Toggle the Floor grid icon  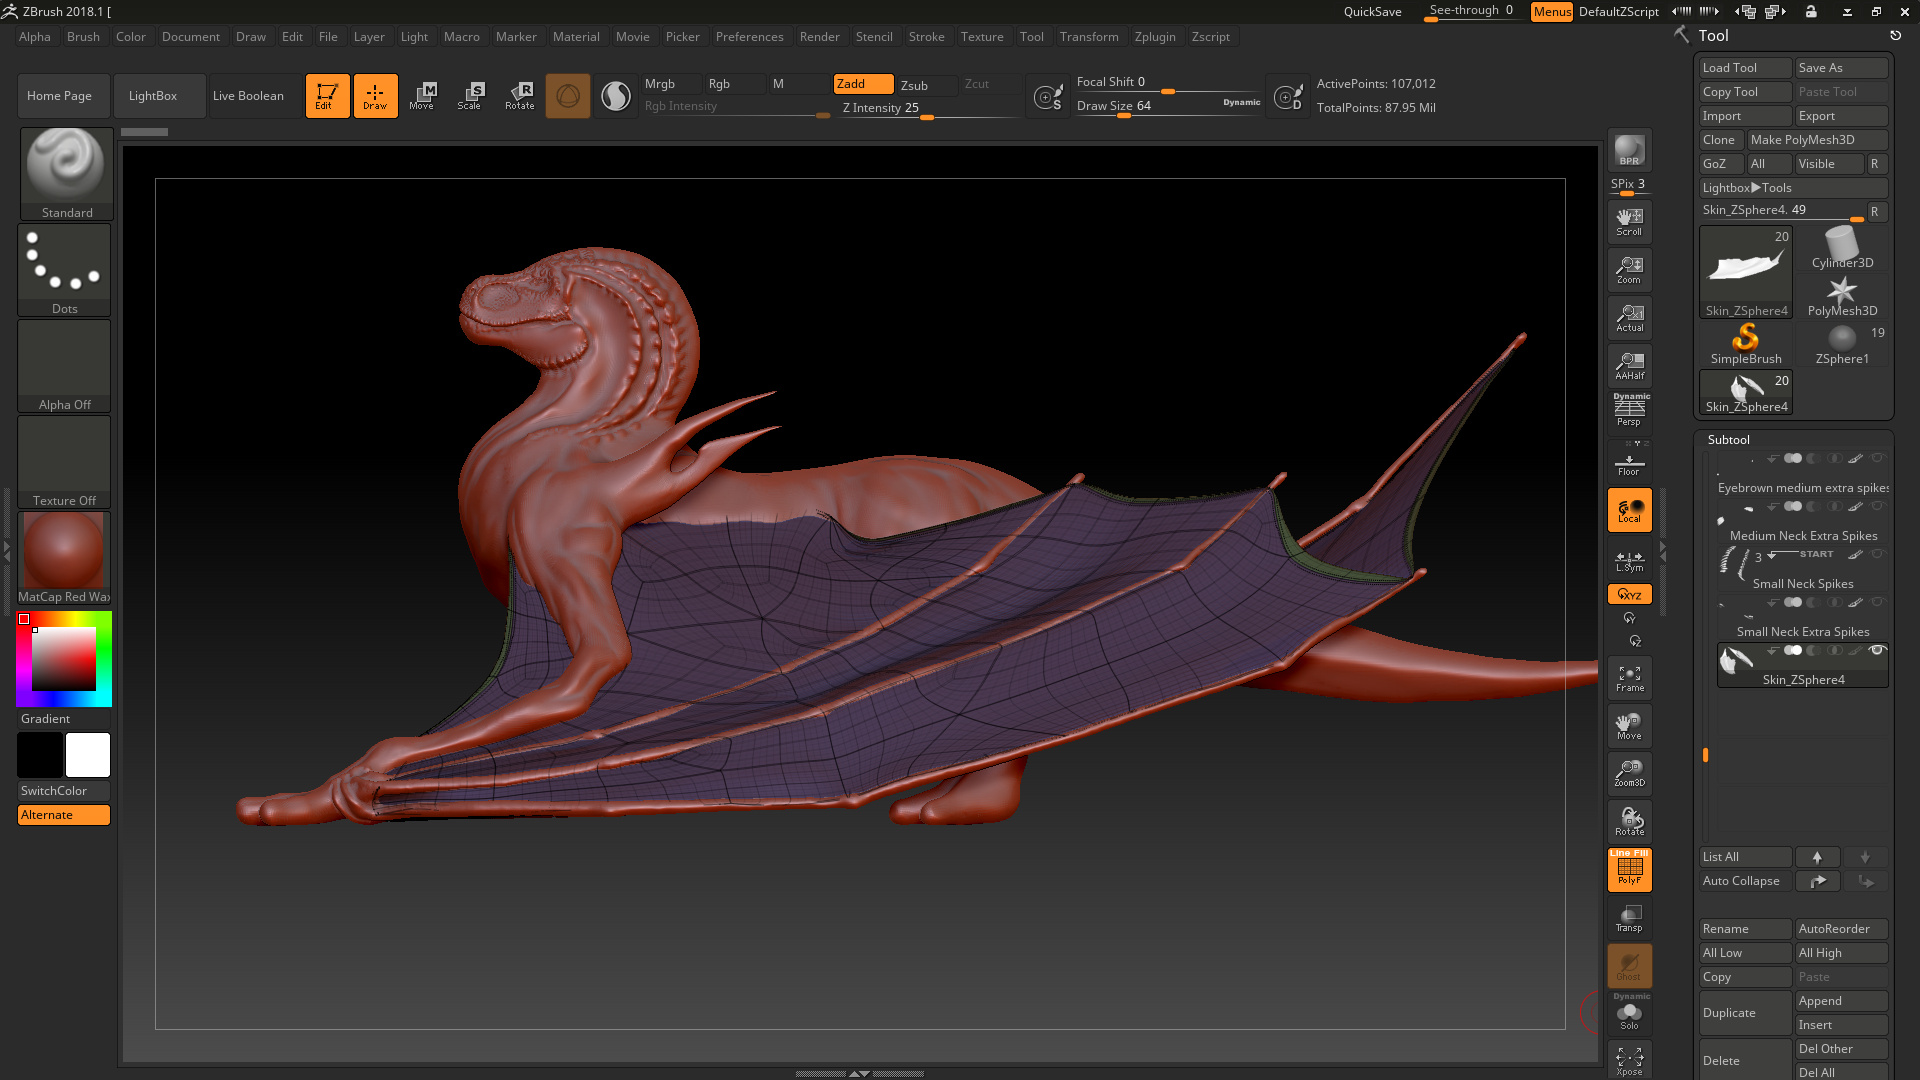[1629, 465]
